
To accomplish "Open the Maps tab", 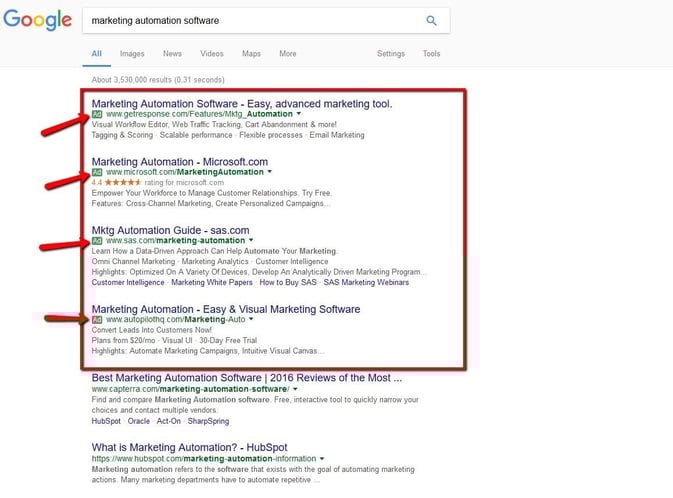I will (251, 54).
